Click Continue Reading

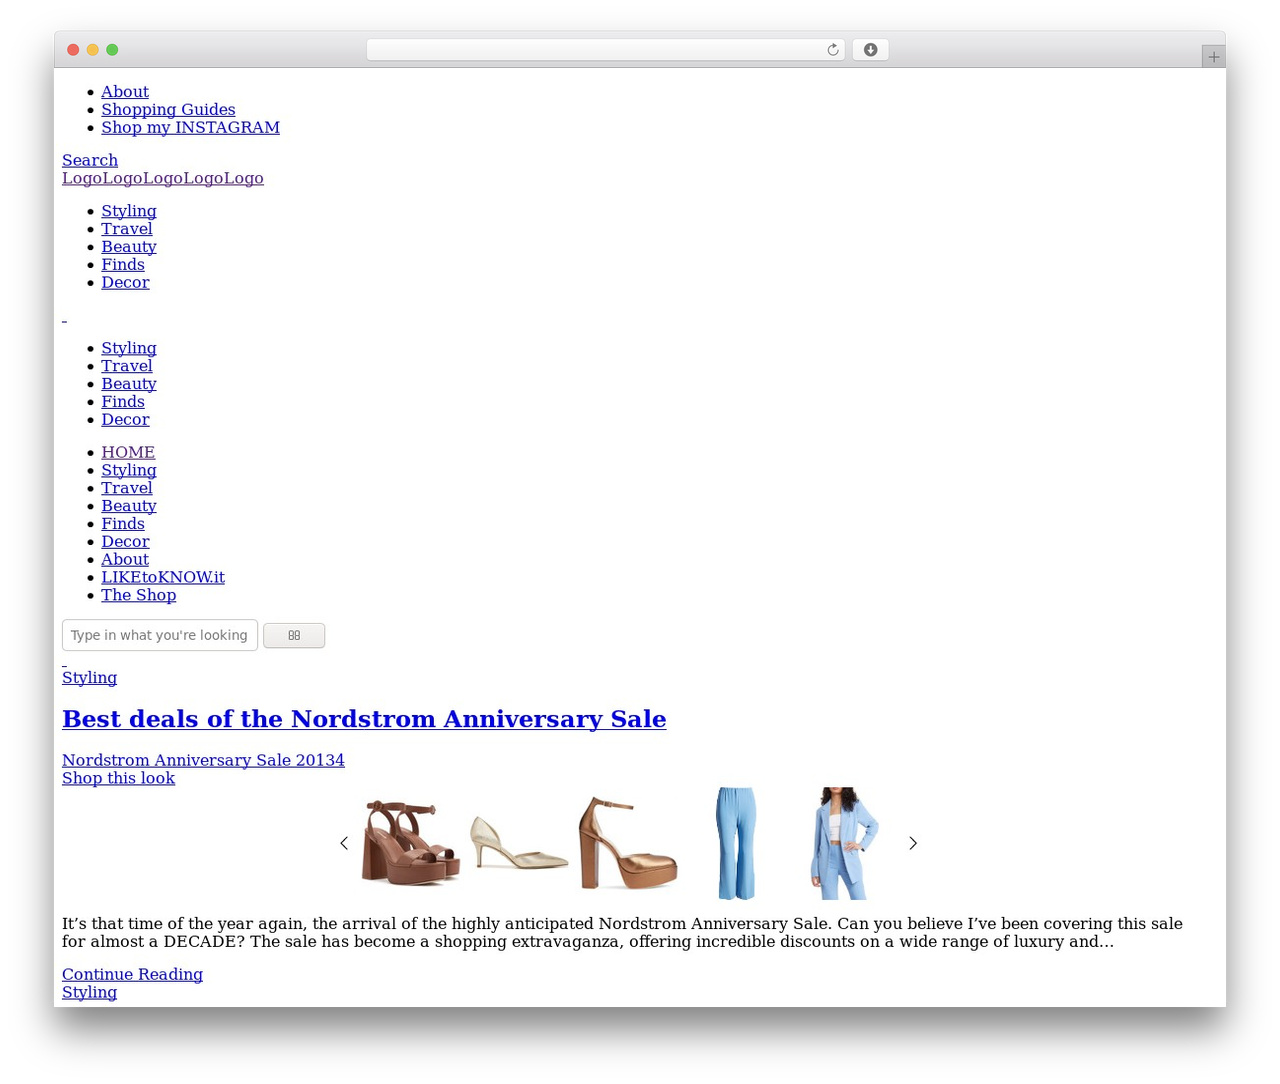tap(132, 975)
